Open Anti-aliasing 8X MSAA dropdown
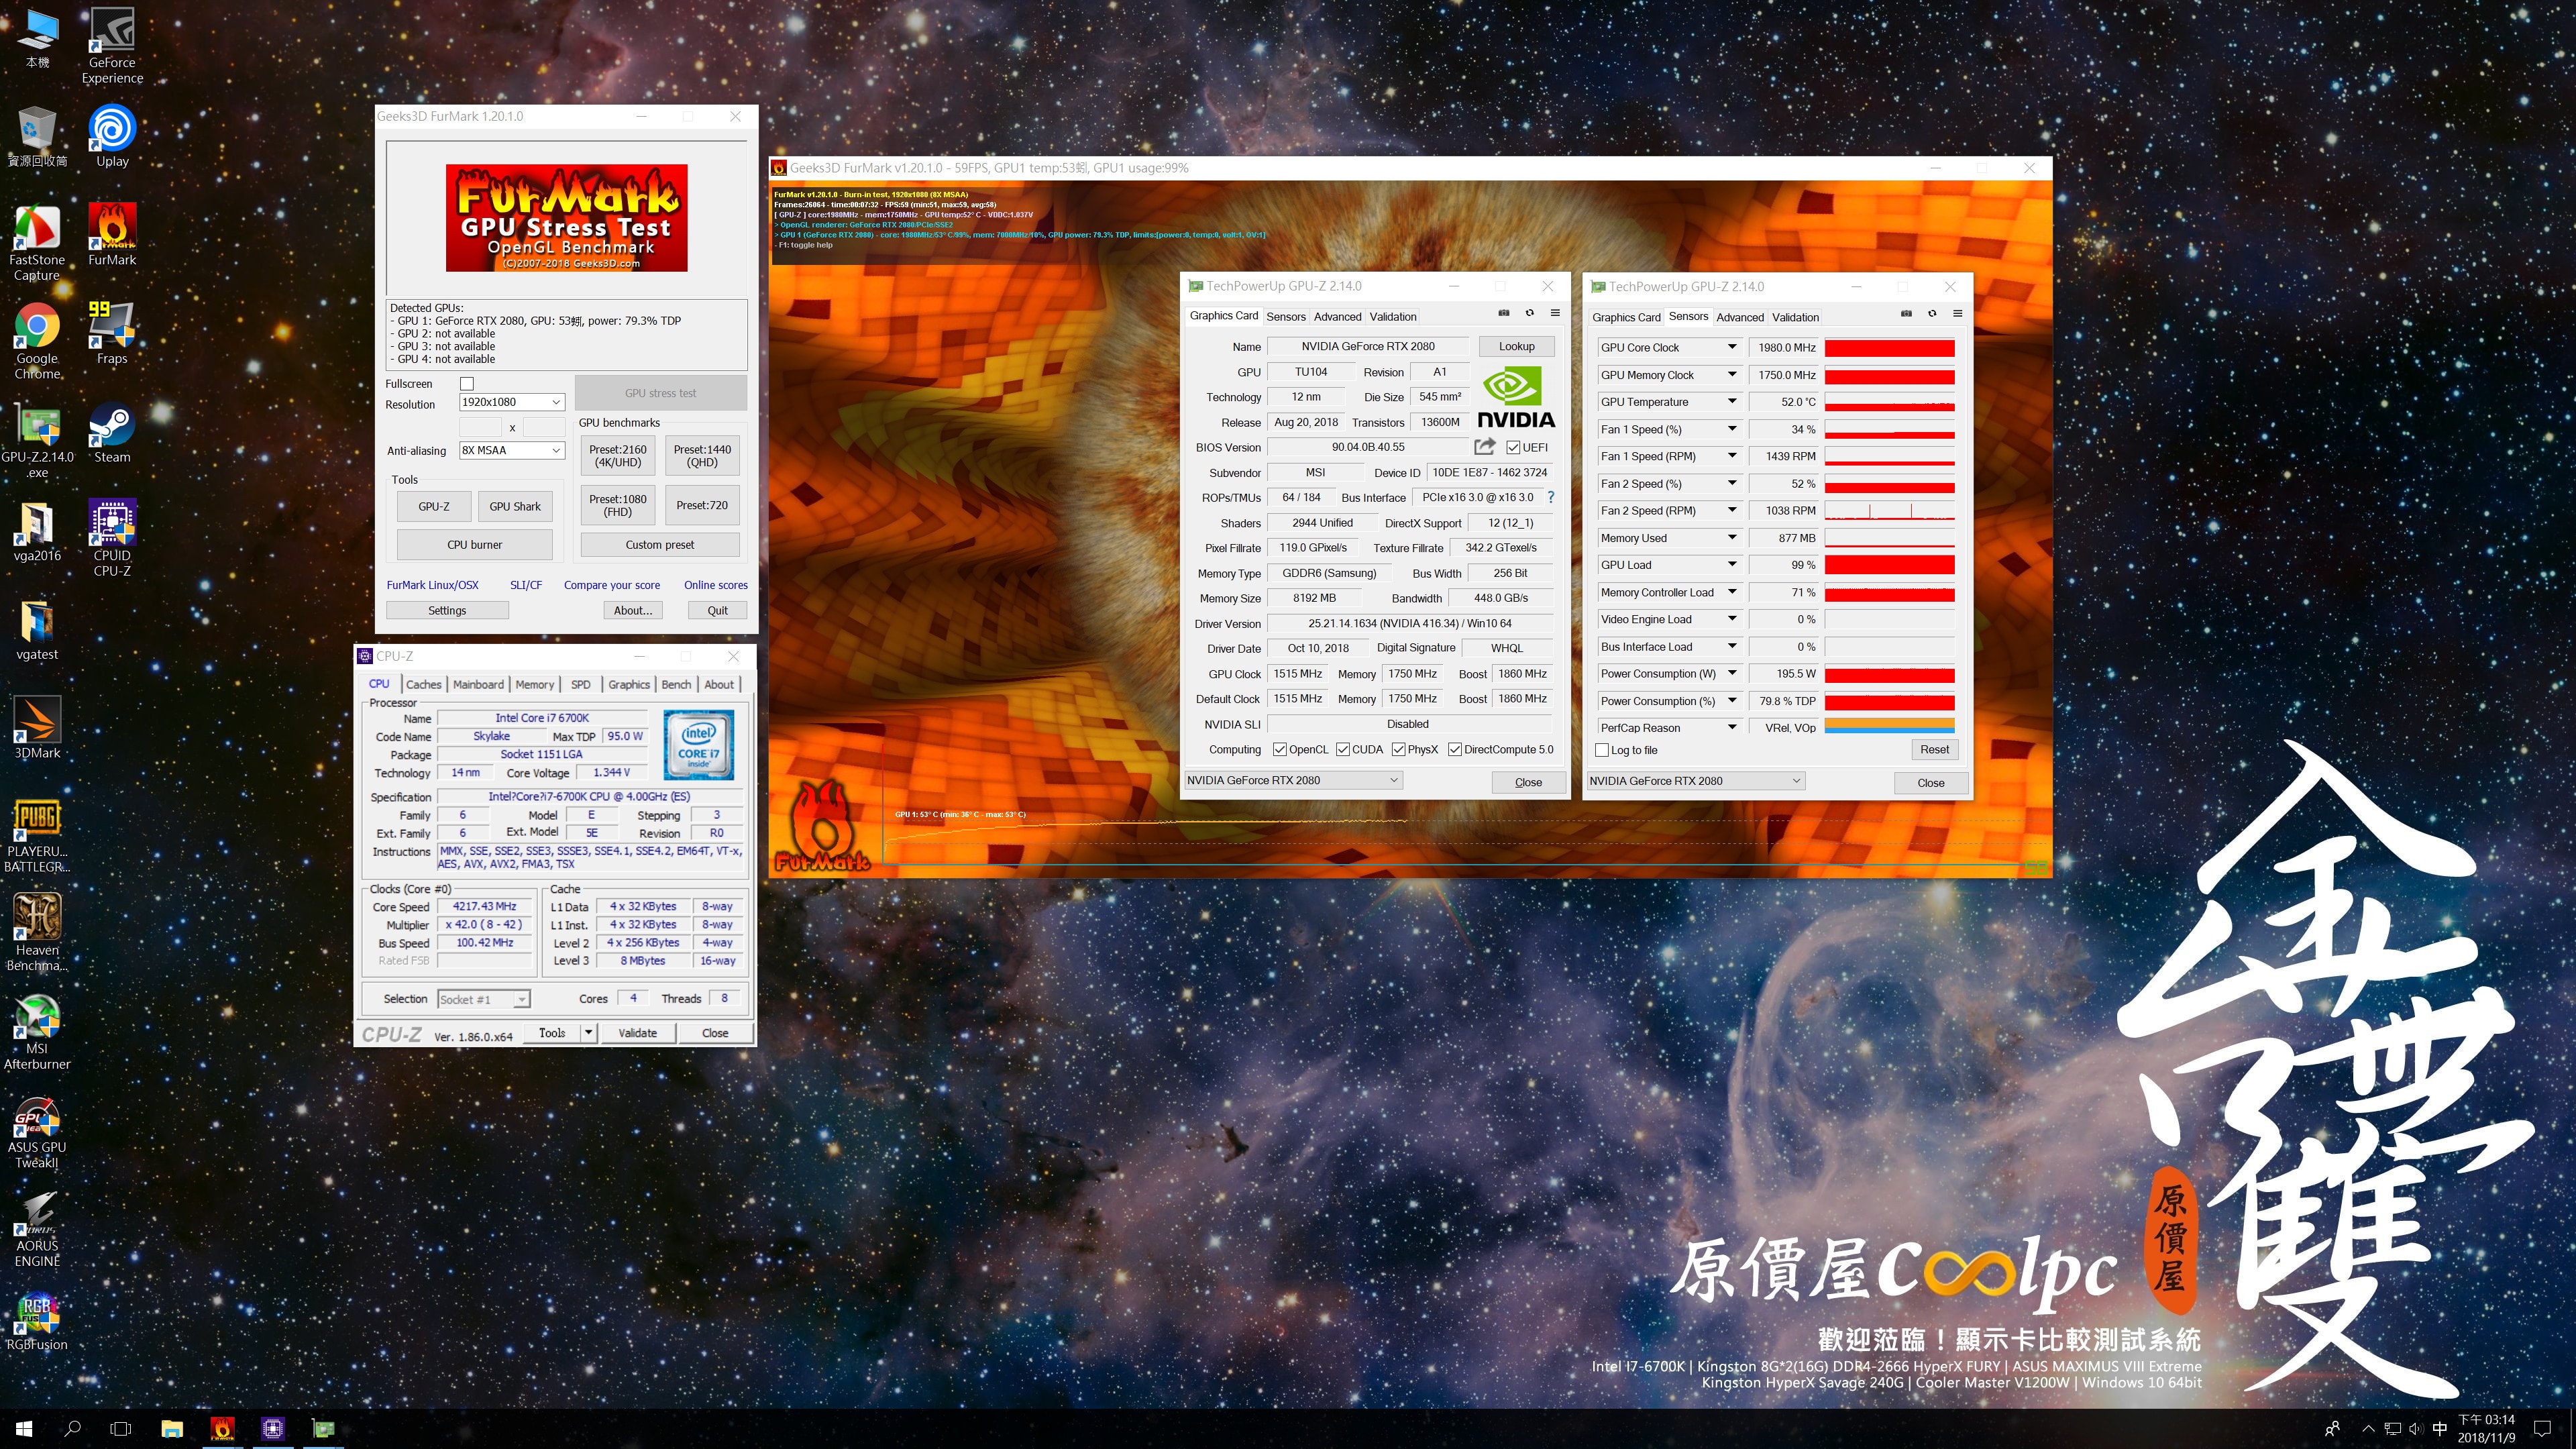2576x1449 pixels. tap(512, 450)
